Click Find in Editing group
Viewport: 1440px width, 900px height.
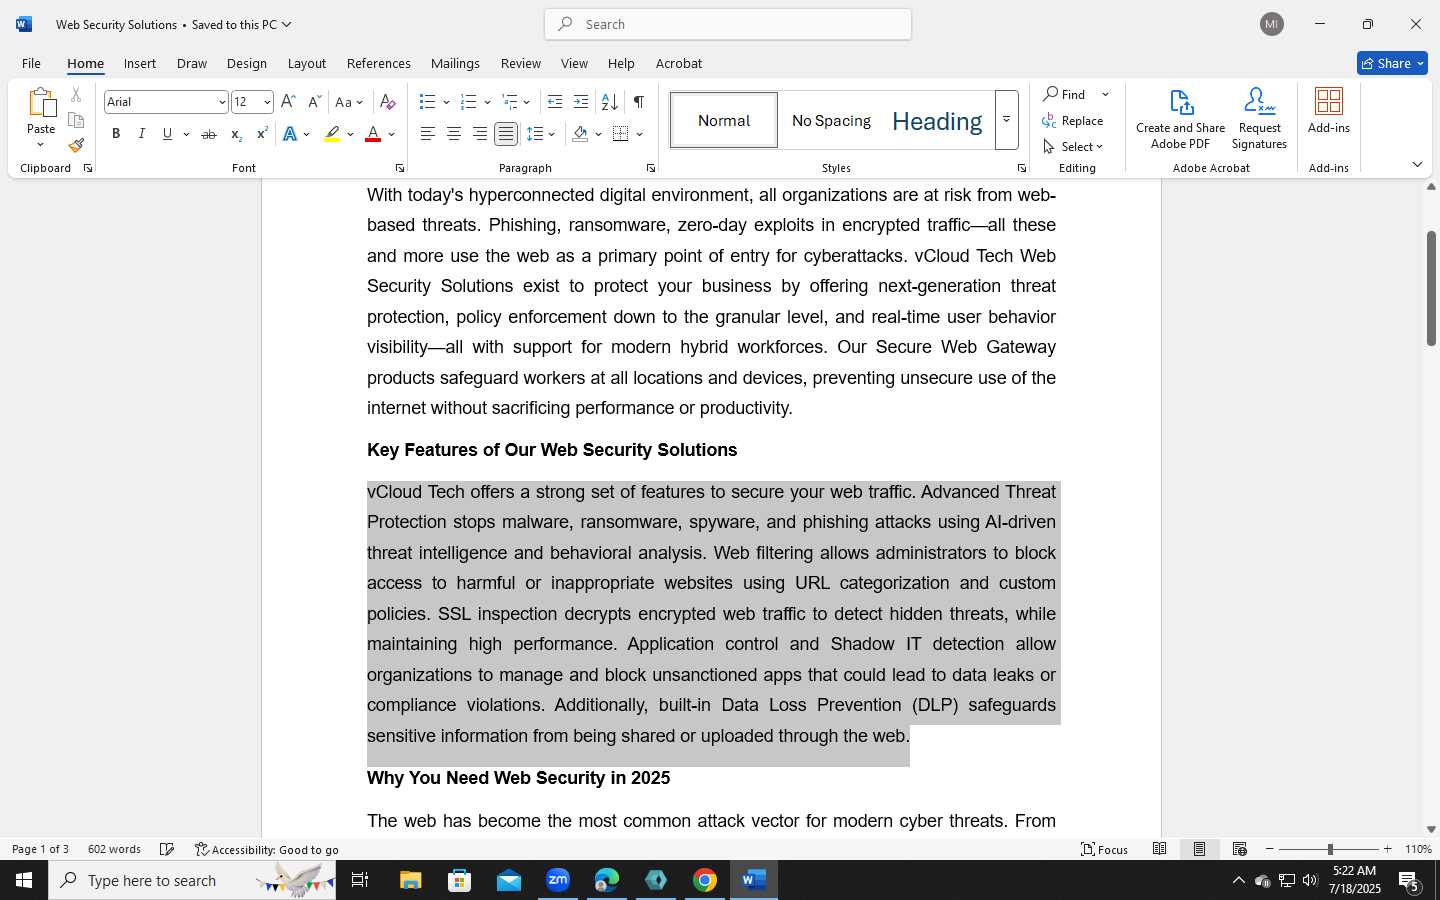point(1065,94)
